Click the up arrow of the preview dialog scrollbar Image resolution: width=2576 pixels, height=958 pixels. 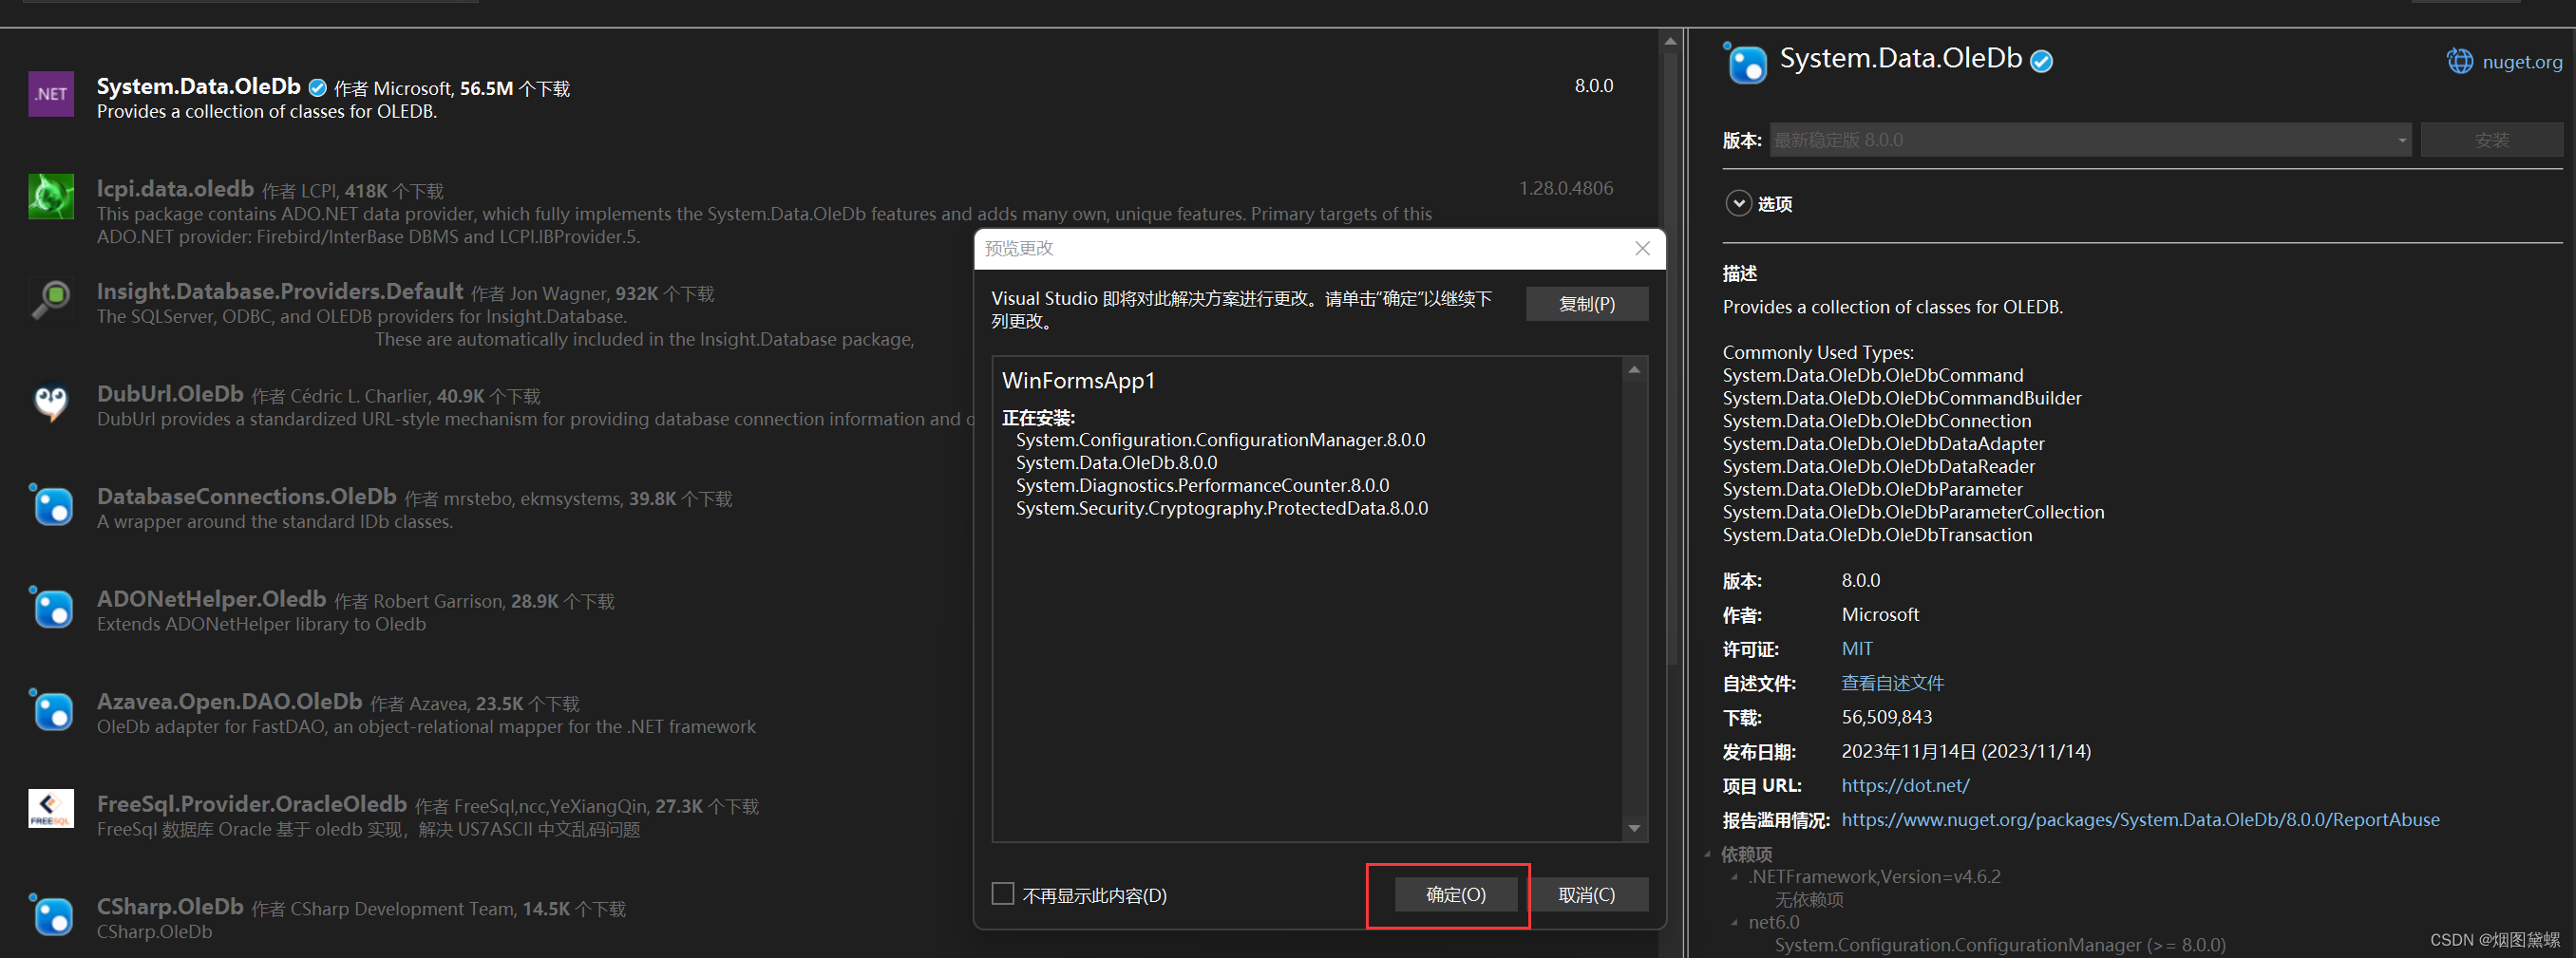click(1634, 370)
